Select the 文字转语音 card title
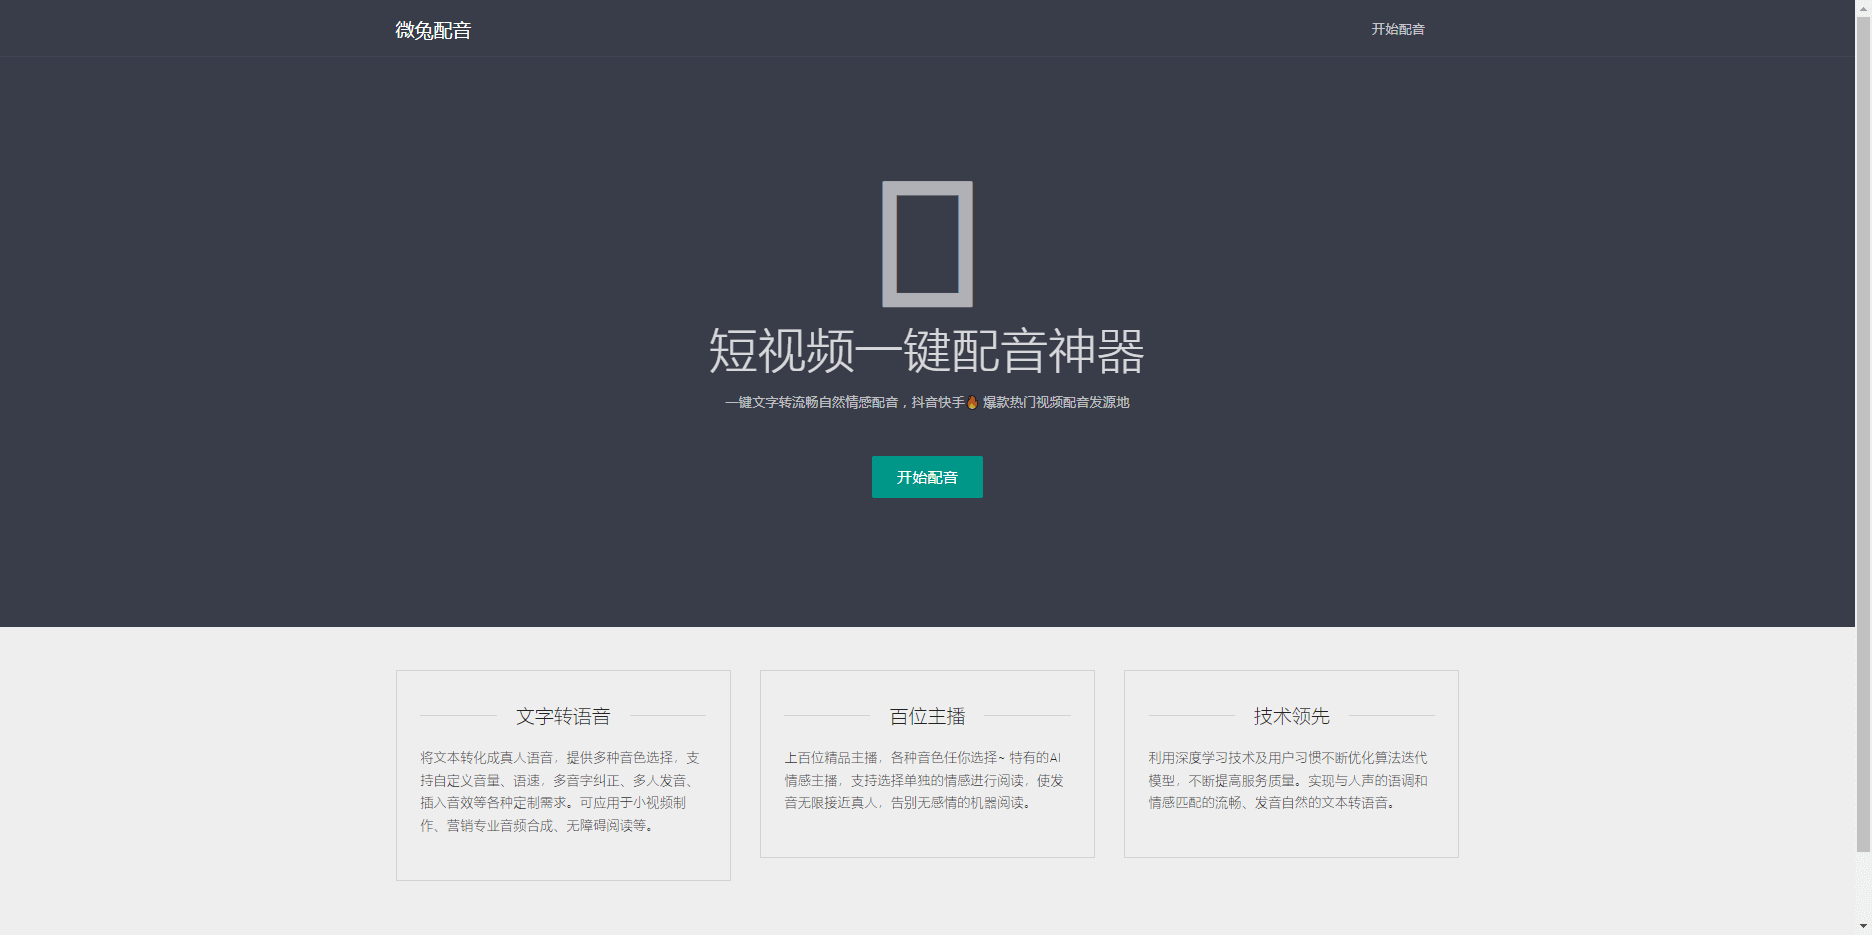Screen dimensions: 1872x935 click(563, 716)
